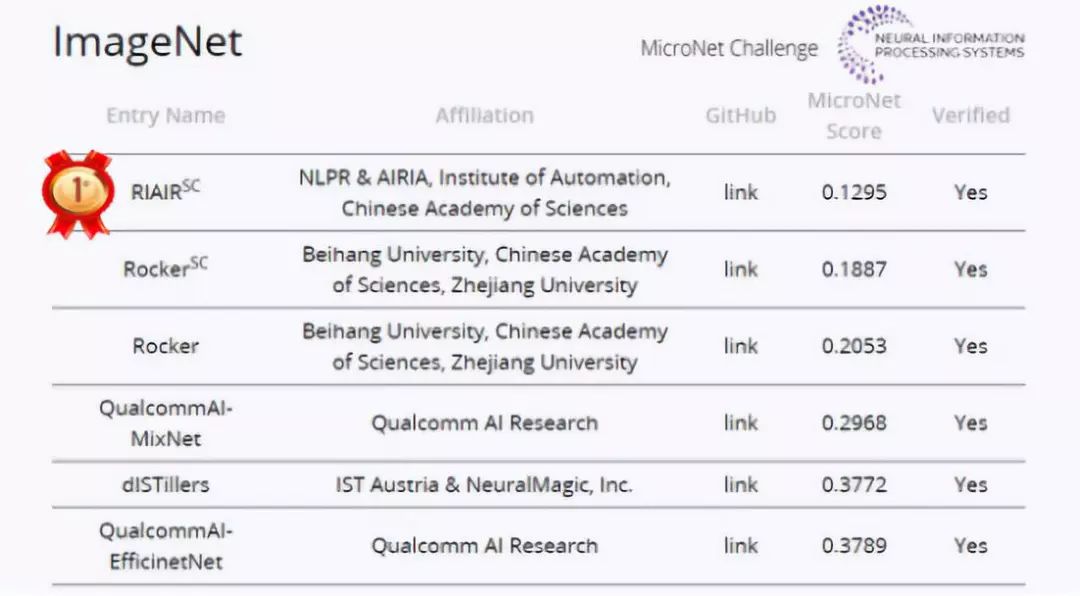This screenshot has height=596, width=1080.
Task: Open the GitHub link for dISTillers
Action: [x=741, y=485]
